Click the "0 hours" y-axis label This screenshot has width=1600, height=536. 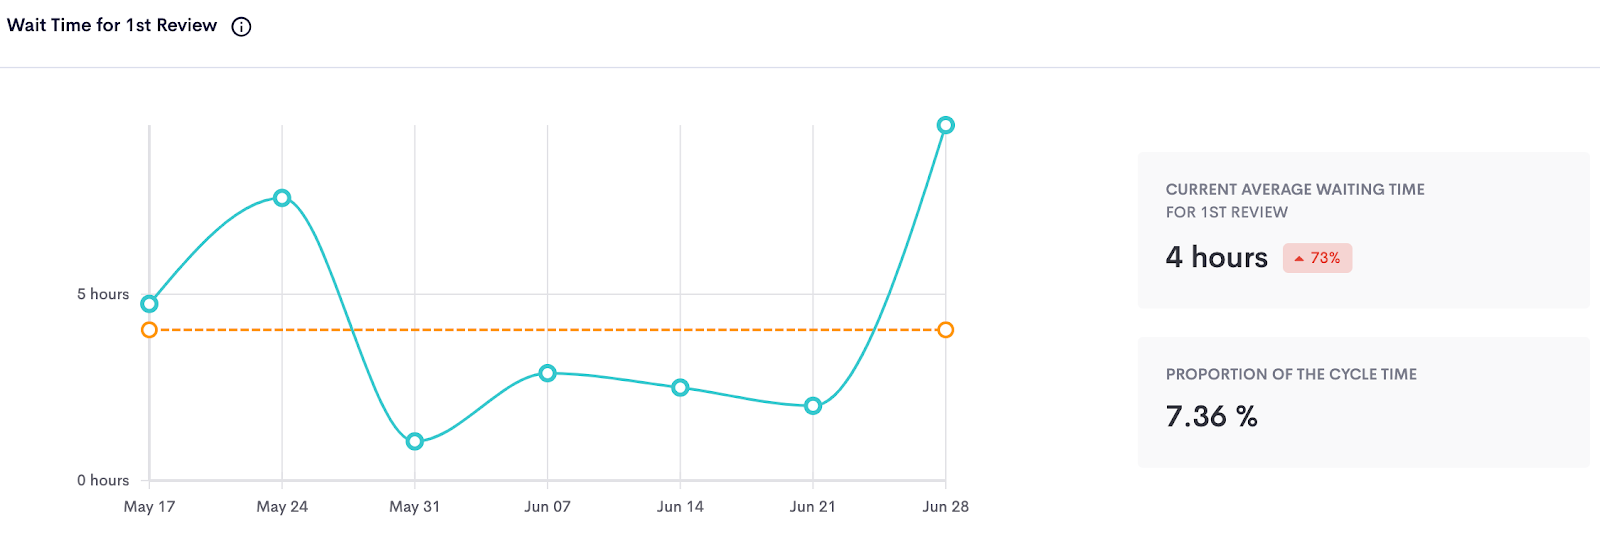(x=103, y=480)
